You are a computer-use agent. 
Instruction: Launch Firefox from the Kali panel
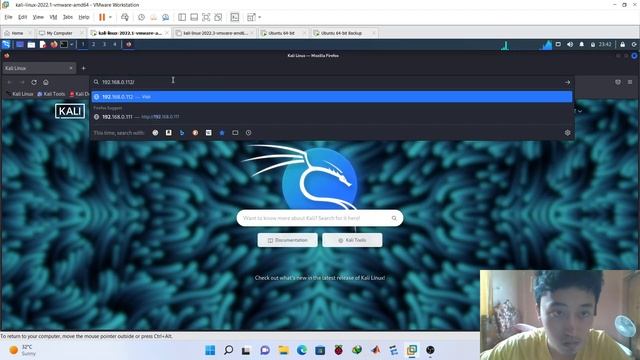pyautogui.click(x=54, y=44)
